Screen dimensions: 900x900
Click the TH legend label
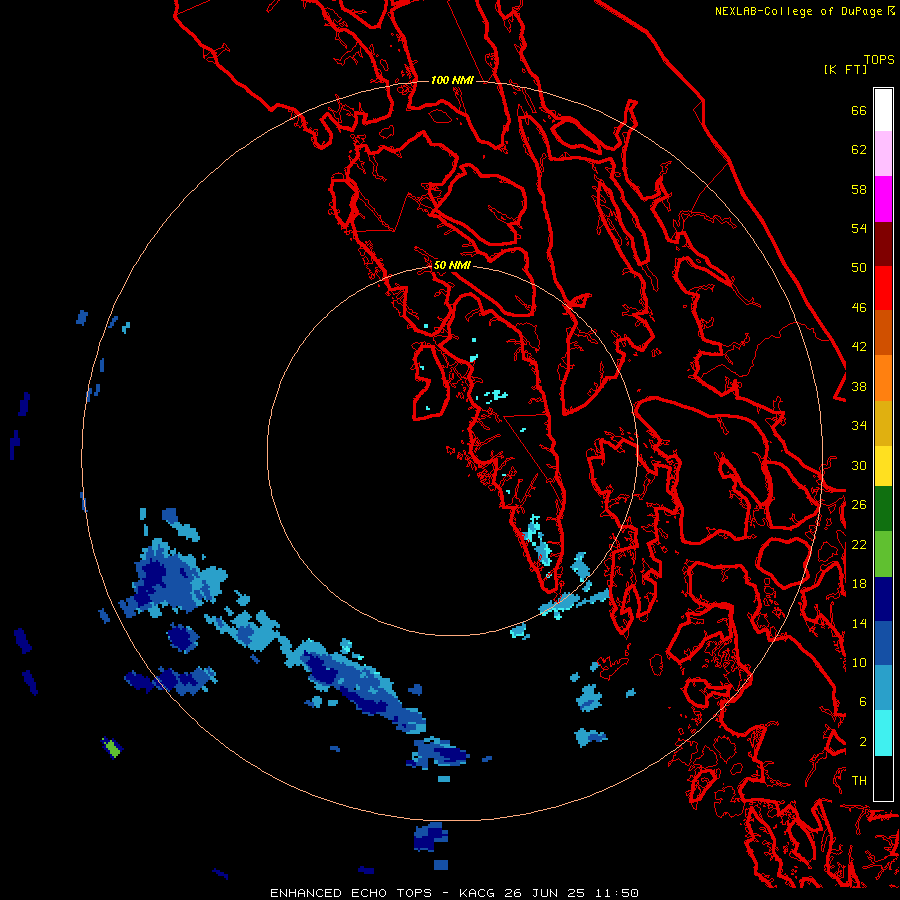(x=859, y=780)
